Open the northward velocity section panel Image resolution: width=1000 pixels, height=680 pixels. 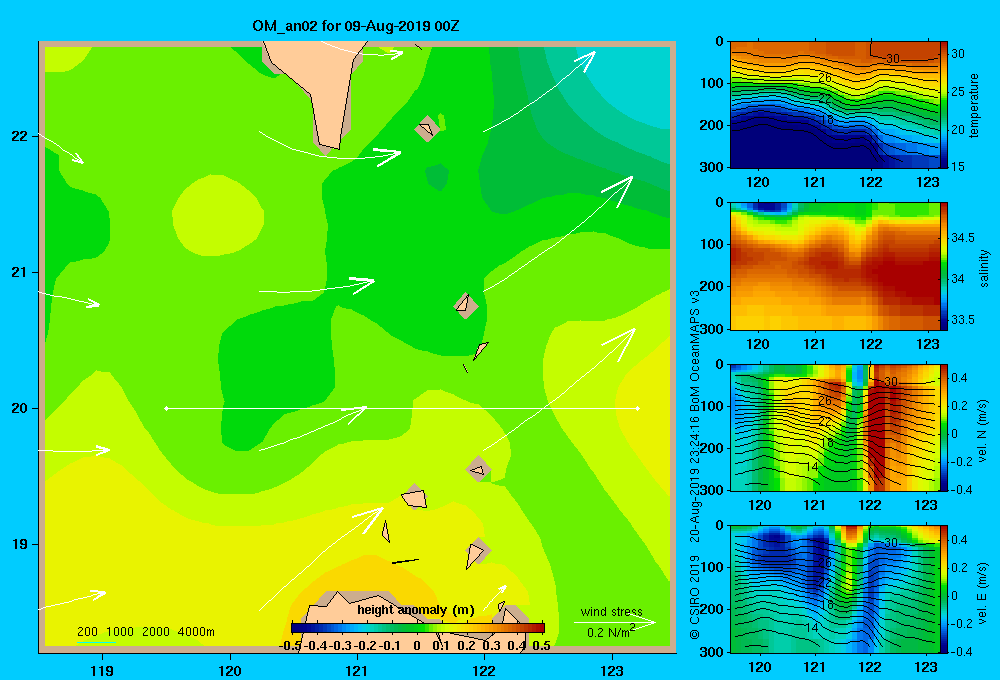pyautogui.click(x=834, y=427)
